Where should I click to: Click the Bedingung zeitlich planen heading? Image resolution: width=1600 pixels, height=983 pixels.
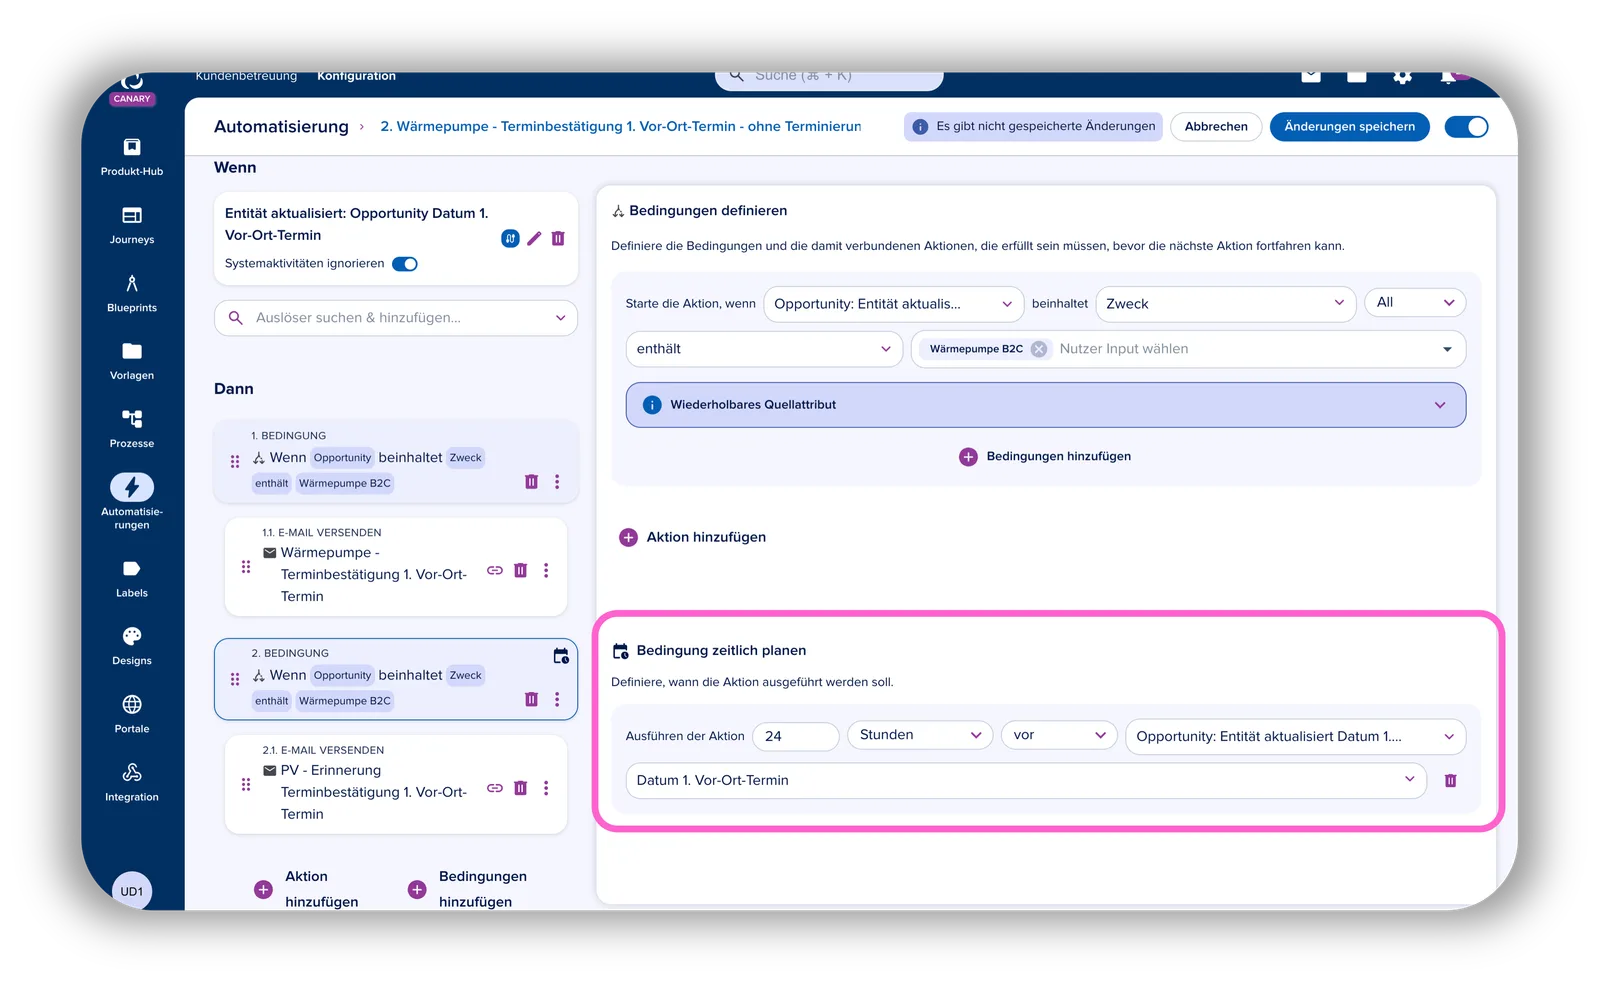pyautogui.click(x=721, y=651)
